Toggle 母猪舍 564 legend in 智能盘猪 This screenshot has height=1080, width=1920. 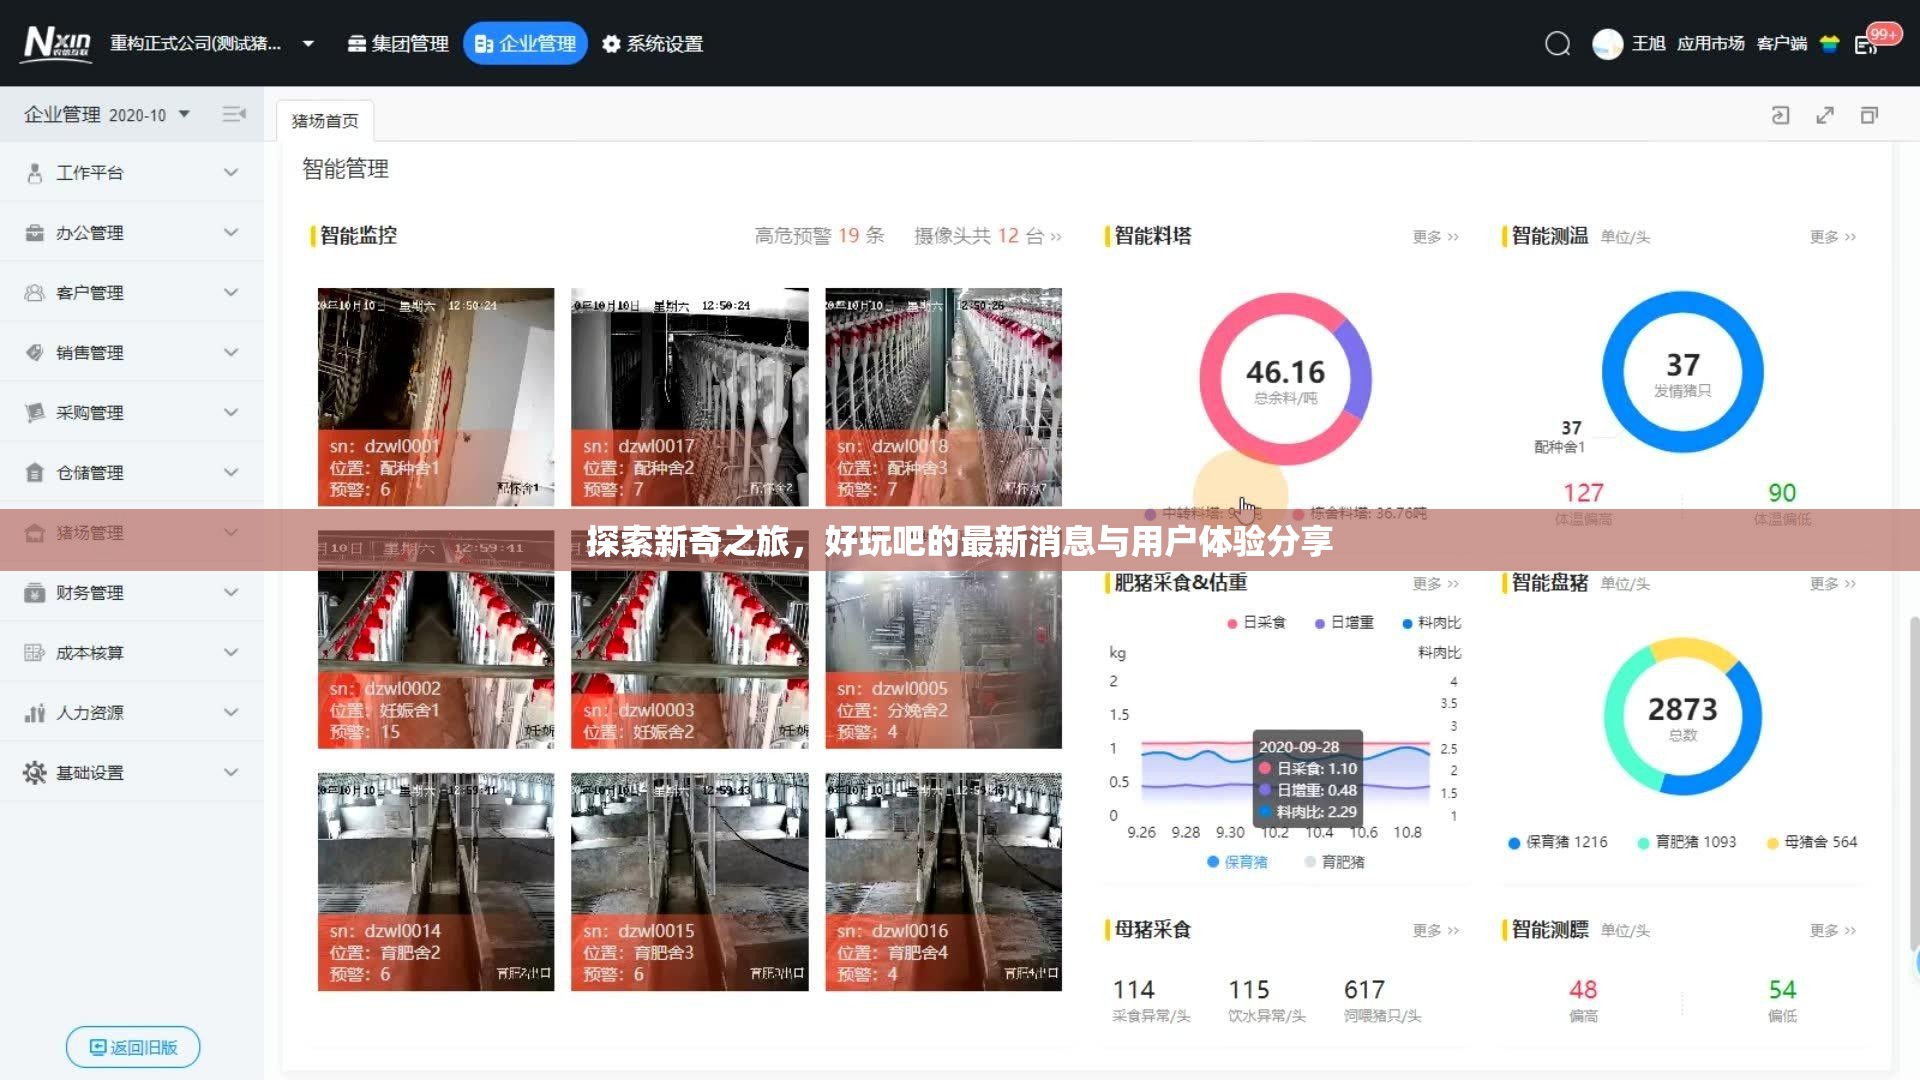pos(1812,842)
